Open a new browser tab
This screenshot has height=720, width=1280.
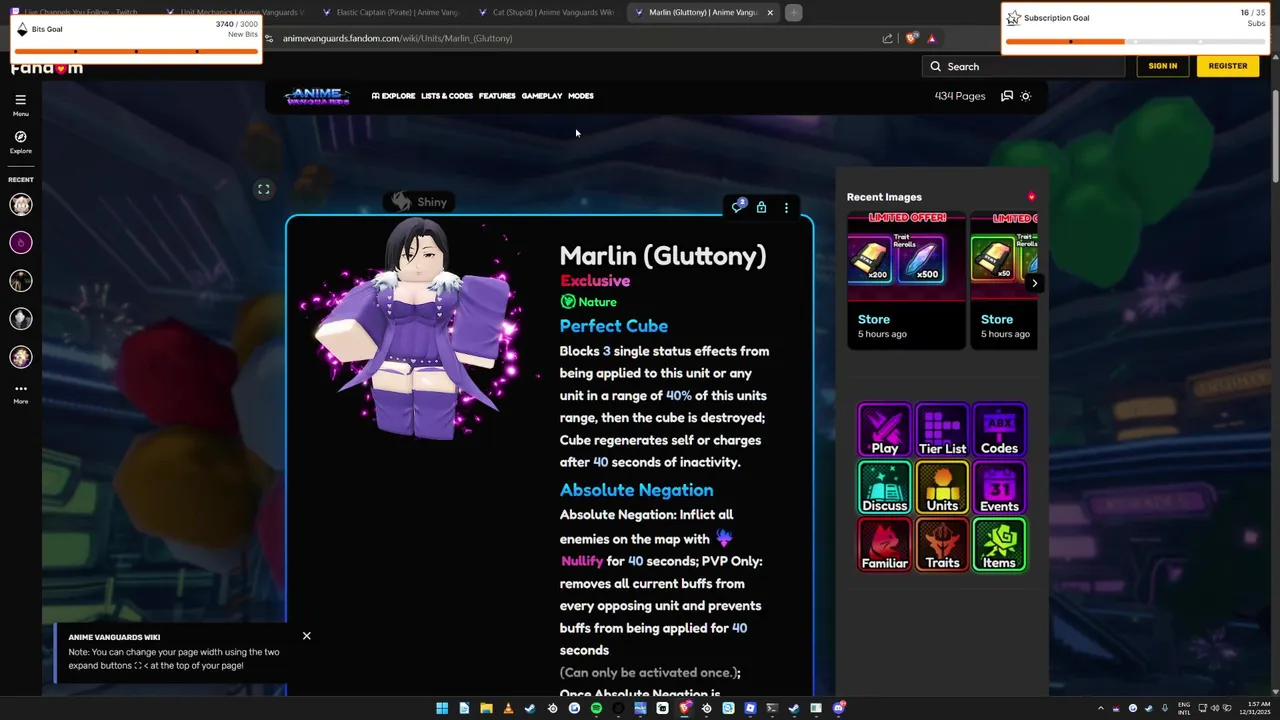[x=793, y=12]
